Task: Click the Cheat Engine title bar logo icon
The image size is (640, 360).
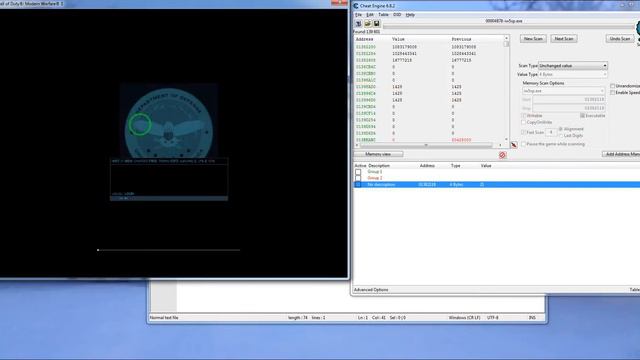Action: [x=356, y=6]
